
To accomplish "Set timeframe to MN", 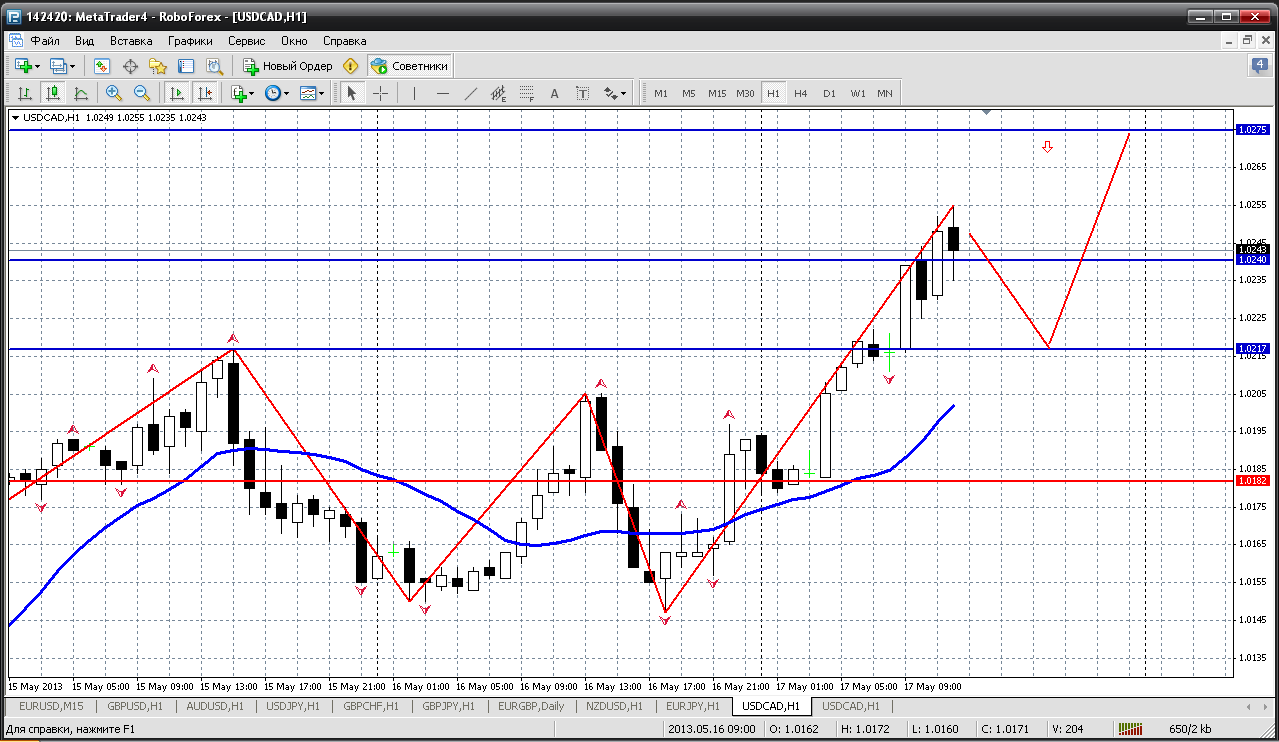I will point(885,93).
